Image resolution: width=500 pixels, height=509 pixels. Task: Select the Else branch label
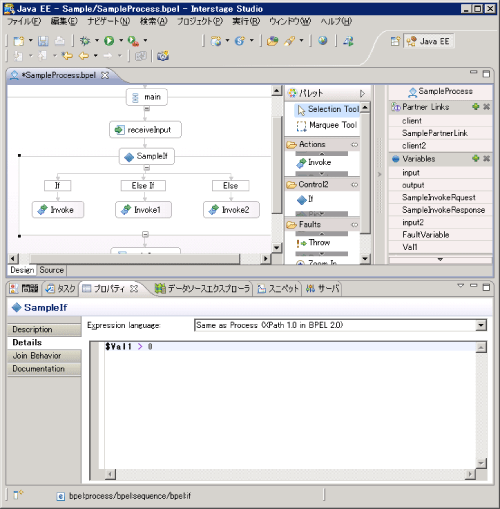[231, 186]
